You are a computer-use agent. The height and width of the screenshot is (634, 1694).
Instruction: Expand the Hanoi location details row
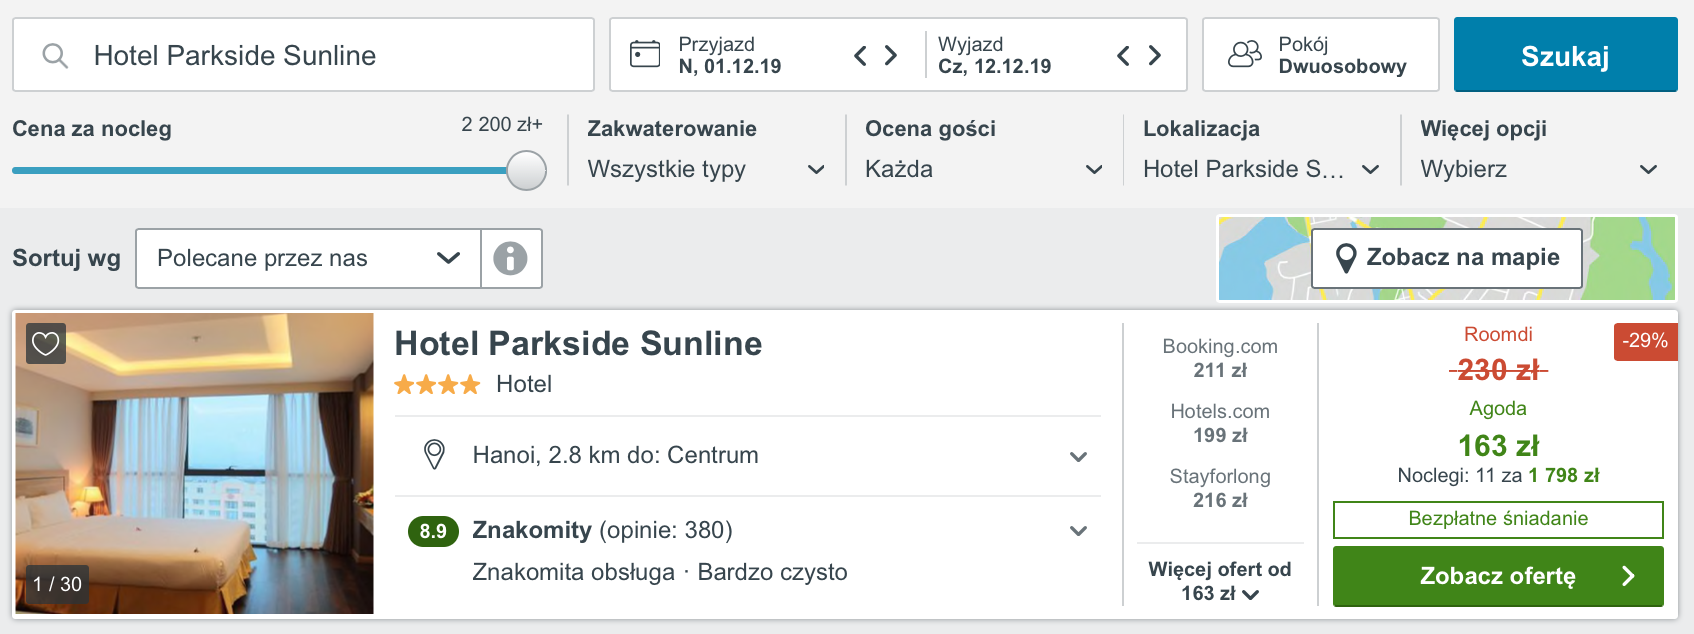tap(748, 456)
